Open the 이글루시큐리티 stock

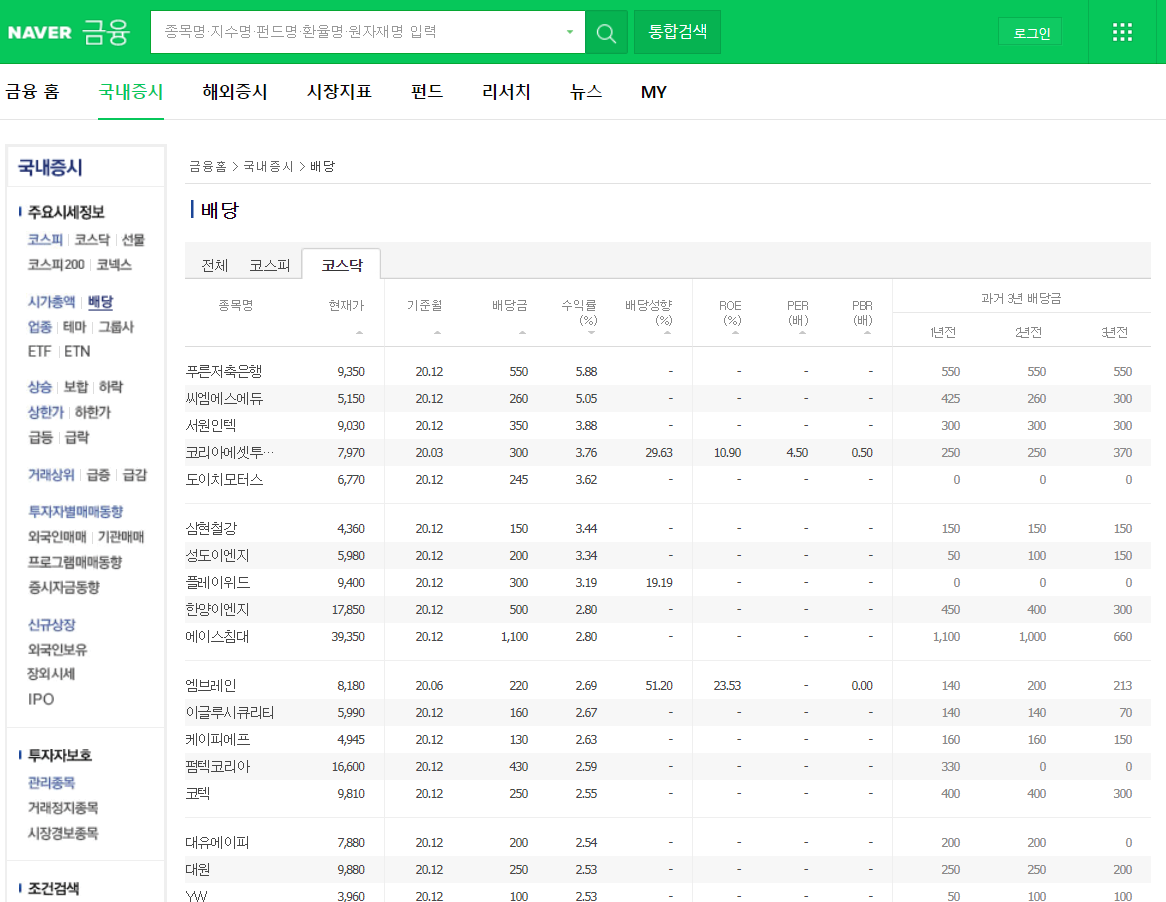230,712
